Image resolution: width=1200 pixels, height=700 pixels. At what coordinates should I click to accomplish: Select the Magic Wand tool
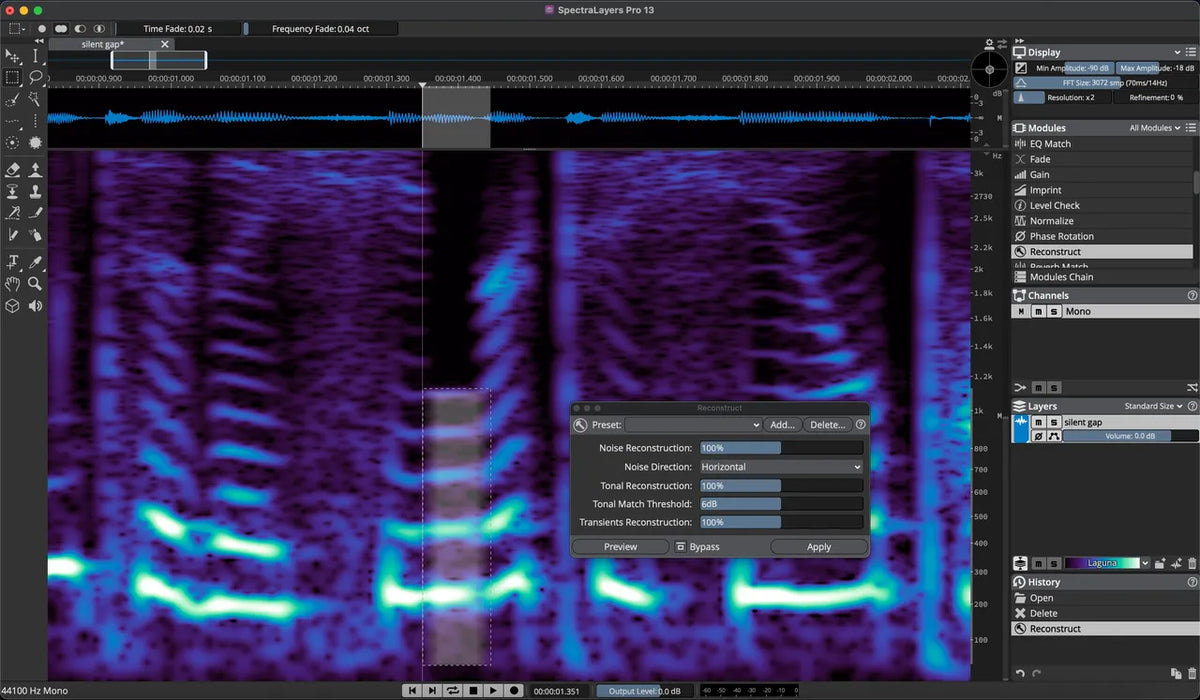35,99
